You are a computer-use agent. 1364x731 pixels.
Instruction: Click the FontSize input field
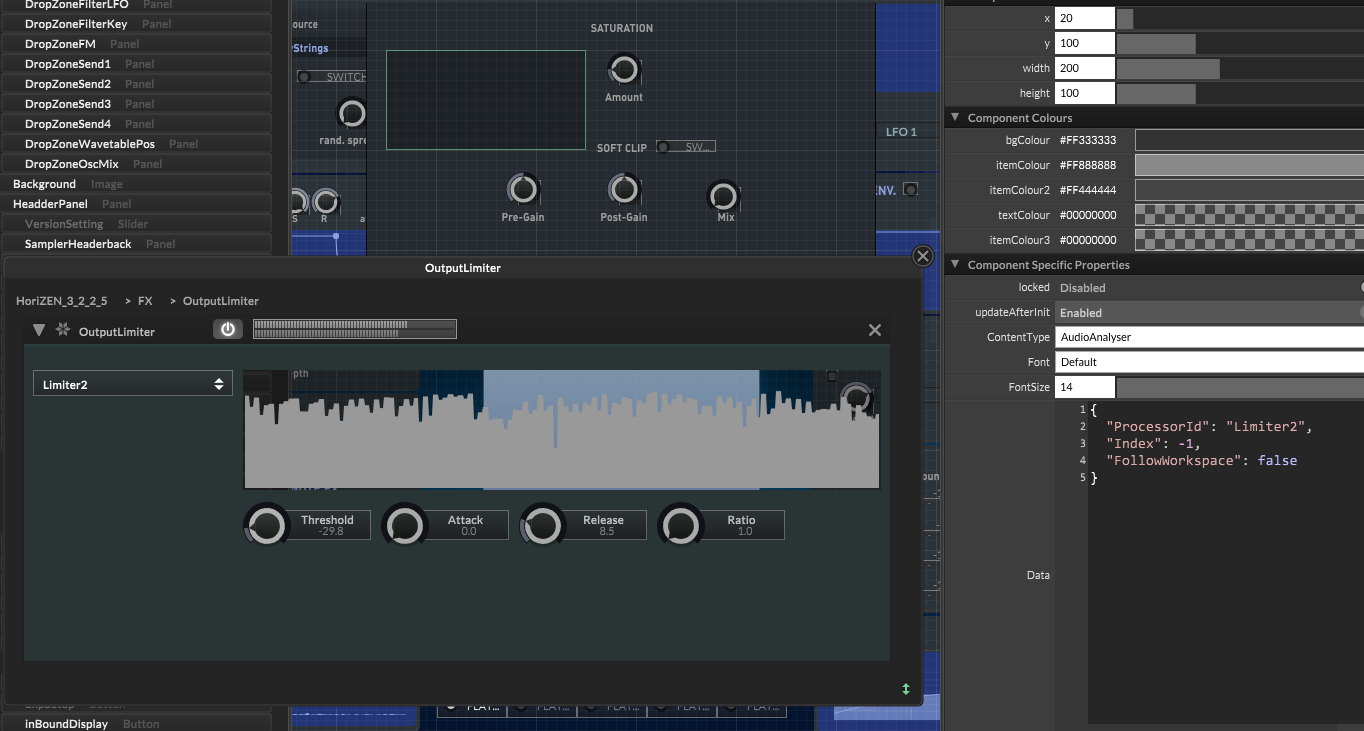pyautogui.click(x=1085, y=387)
